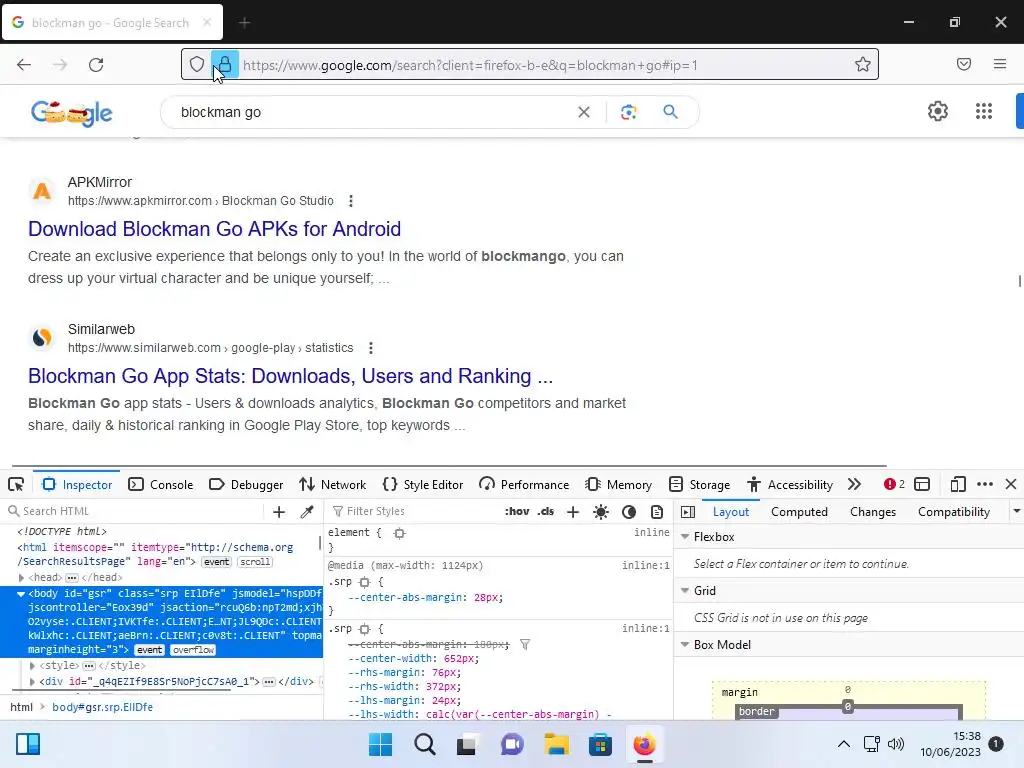Open the Storage tab
1024x768 pixels.
coord(699,485)
